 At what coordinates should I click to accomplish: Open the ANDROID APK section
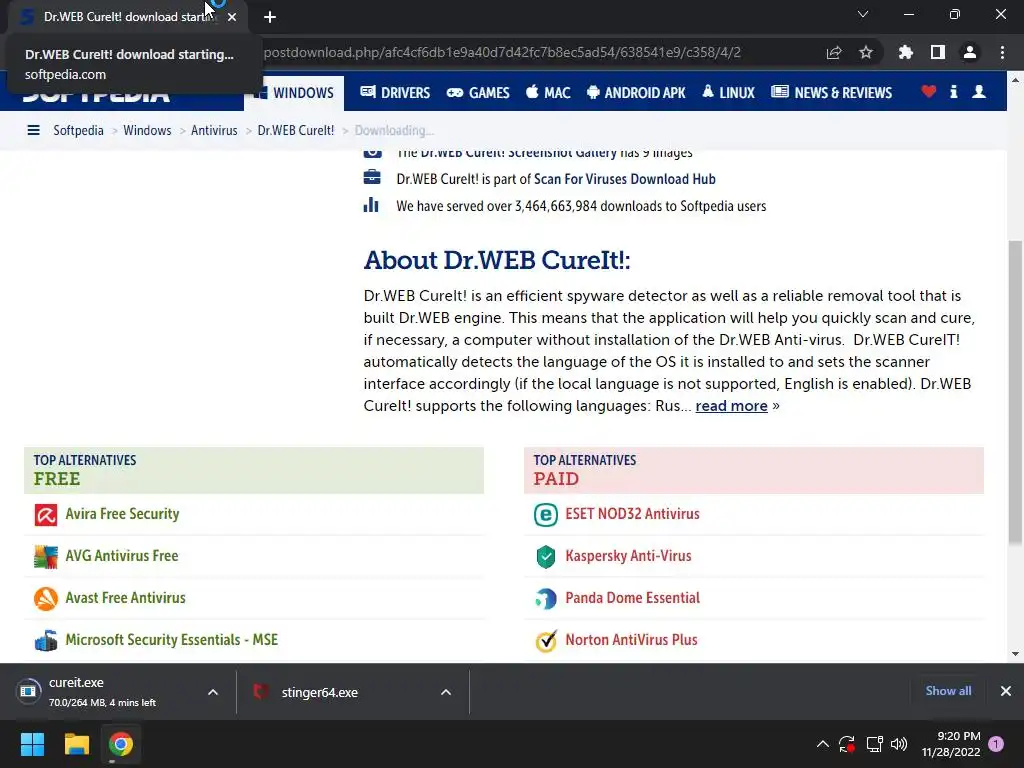click(x=636, y=93)
